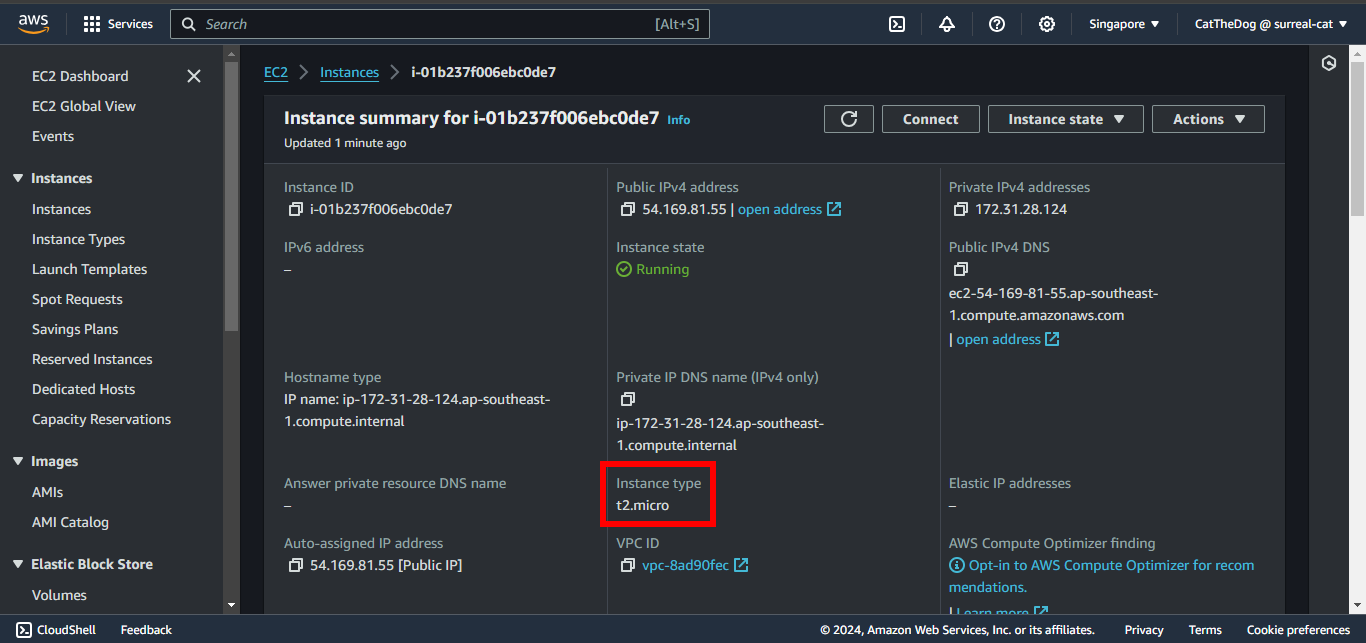This screenshot has height=643, width=1366.
Task: Click the Connect button
Action: (930, 119)
